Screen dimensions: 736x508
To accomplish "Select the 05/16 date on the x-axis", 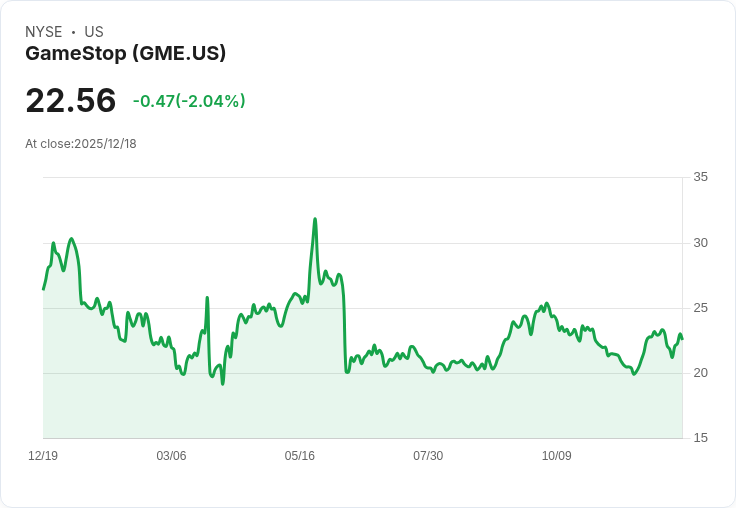I will point(300,456).
